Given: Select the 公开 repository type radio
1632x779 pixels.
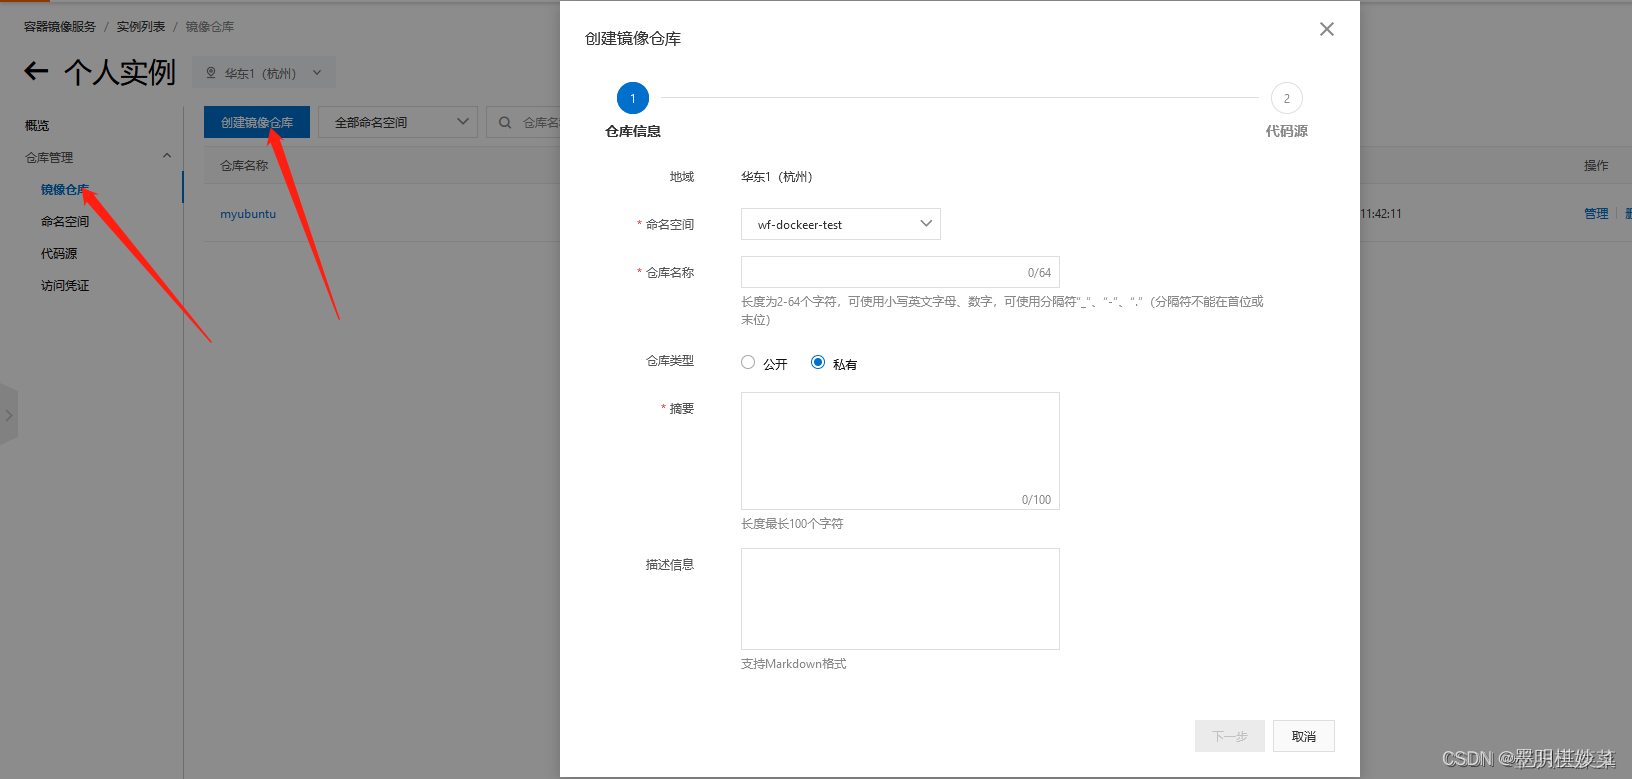Looking at the screenshot, I should [x=748, y=362].
